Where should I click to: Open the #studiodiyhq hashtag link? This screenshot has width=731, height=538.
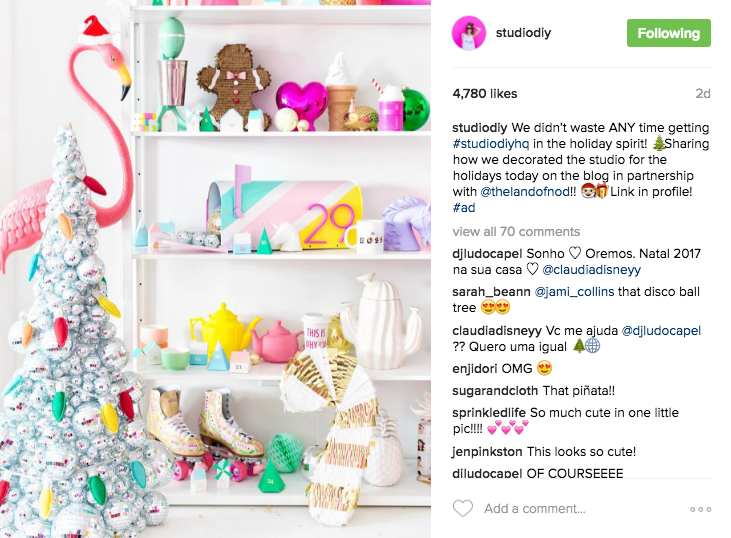491,144
